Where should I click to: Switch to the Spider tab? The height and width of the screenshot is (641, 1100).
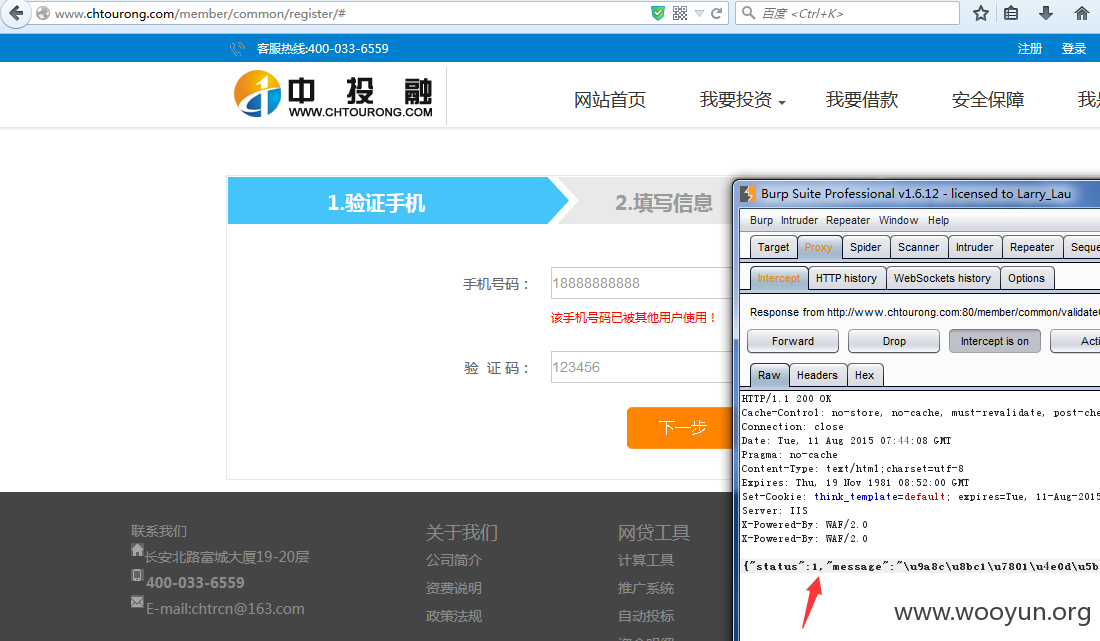[x=865, y=247]
